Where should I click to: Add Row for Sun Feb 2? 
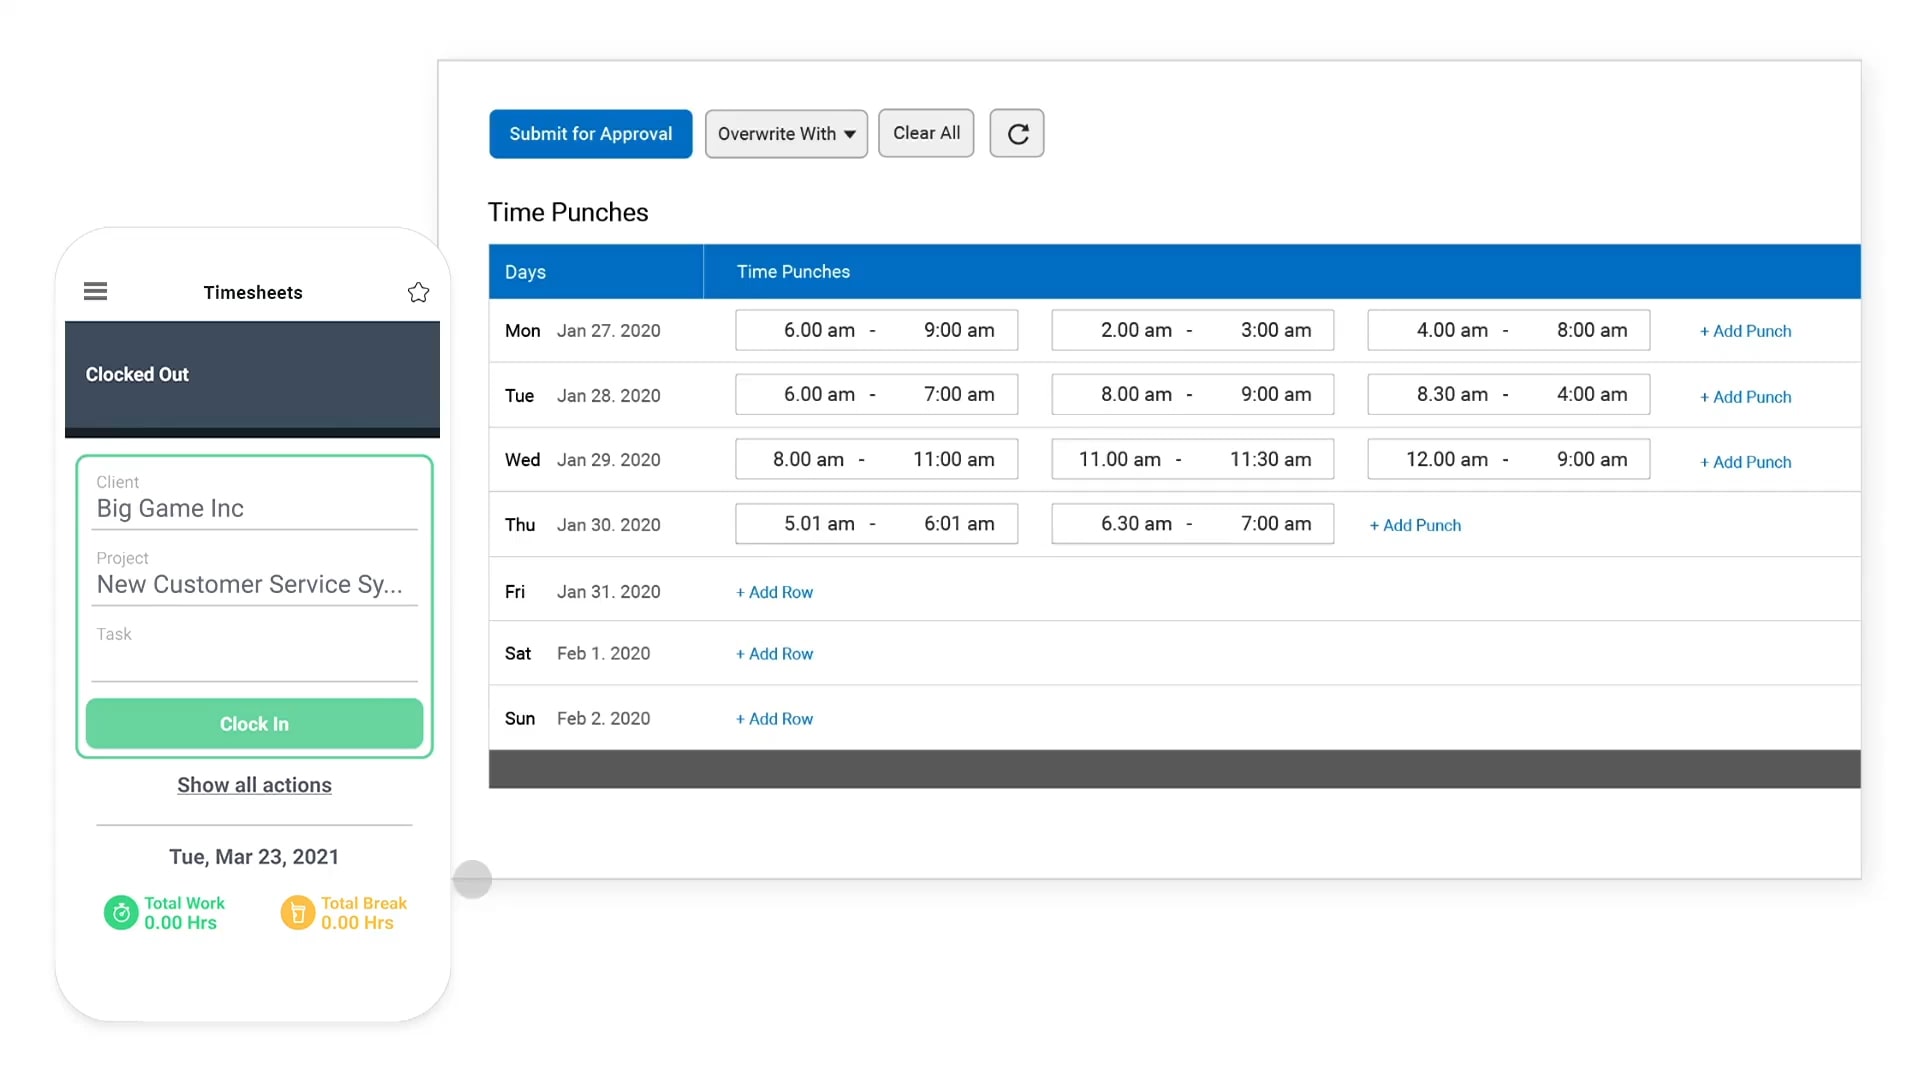click(x=775, y=719)
